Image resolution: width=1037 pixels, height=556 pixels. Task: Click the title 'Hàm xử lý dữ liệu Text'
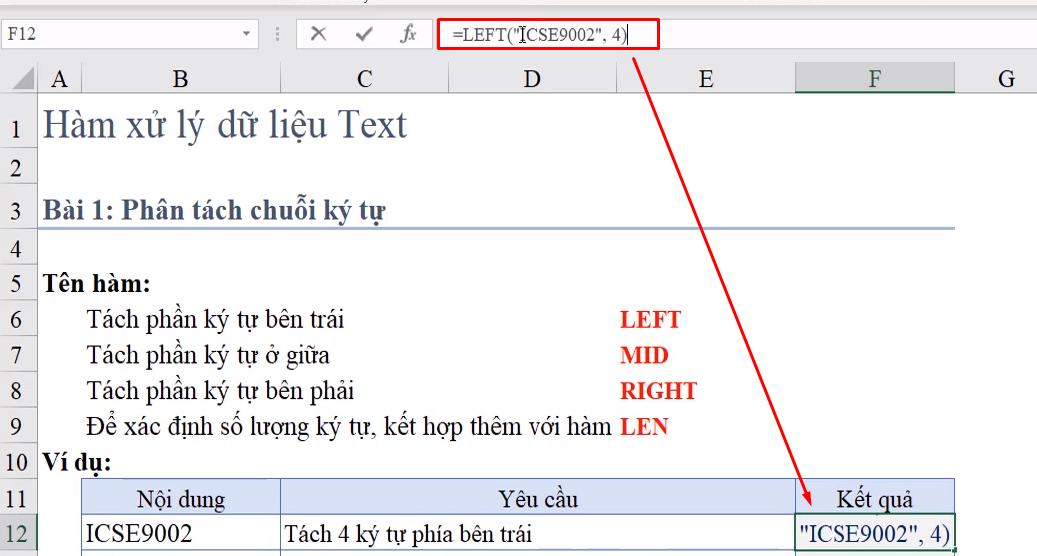(x=224, y=125)
